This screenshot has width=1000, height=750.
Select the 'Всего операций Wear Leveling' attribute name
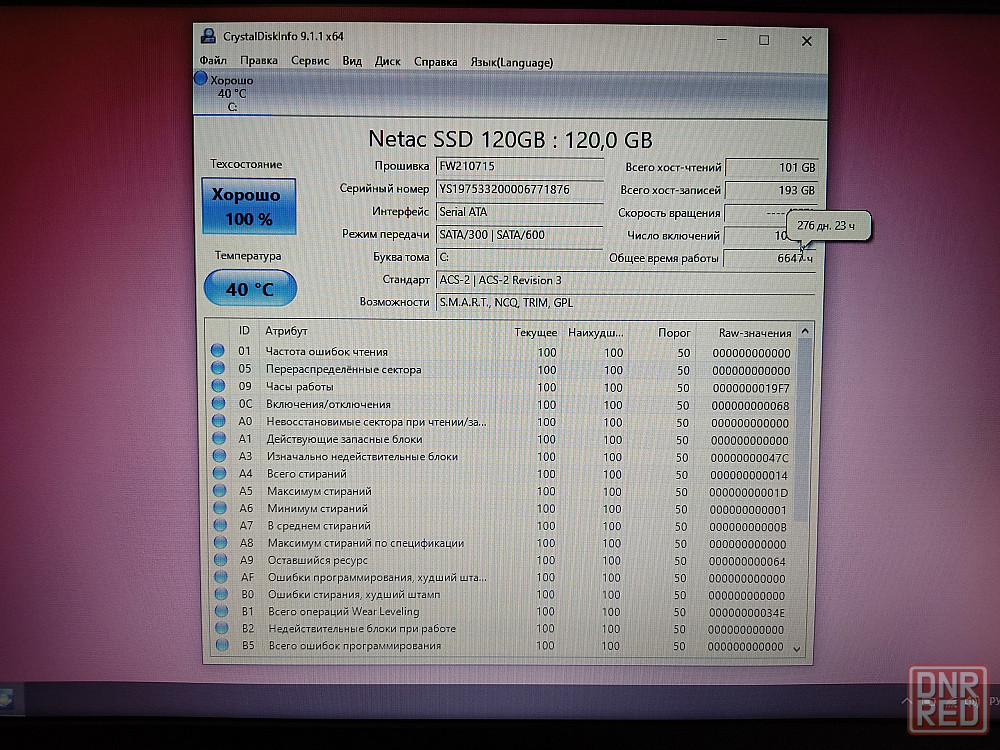(344, 611)
